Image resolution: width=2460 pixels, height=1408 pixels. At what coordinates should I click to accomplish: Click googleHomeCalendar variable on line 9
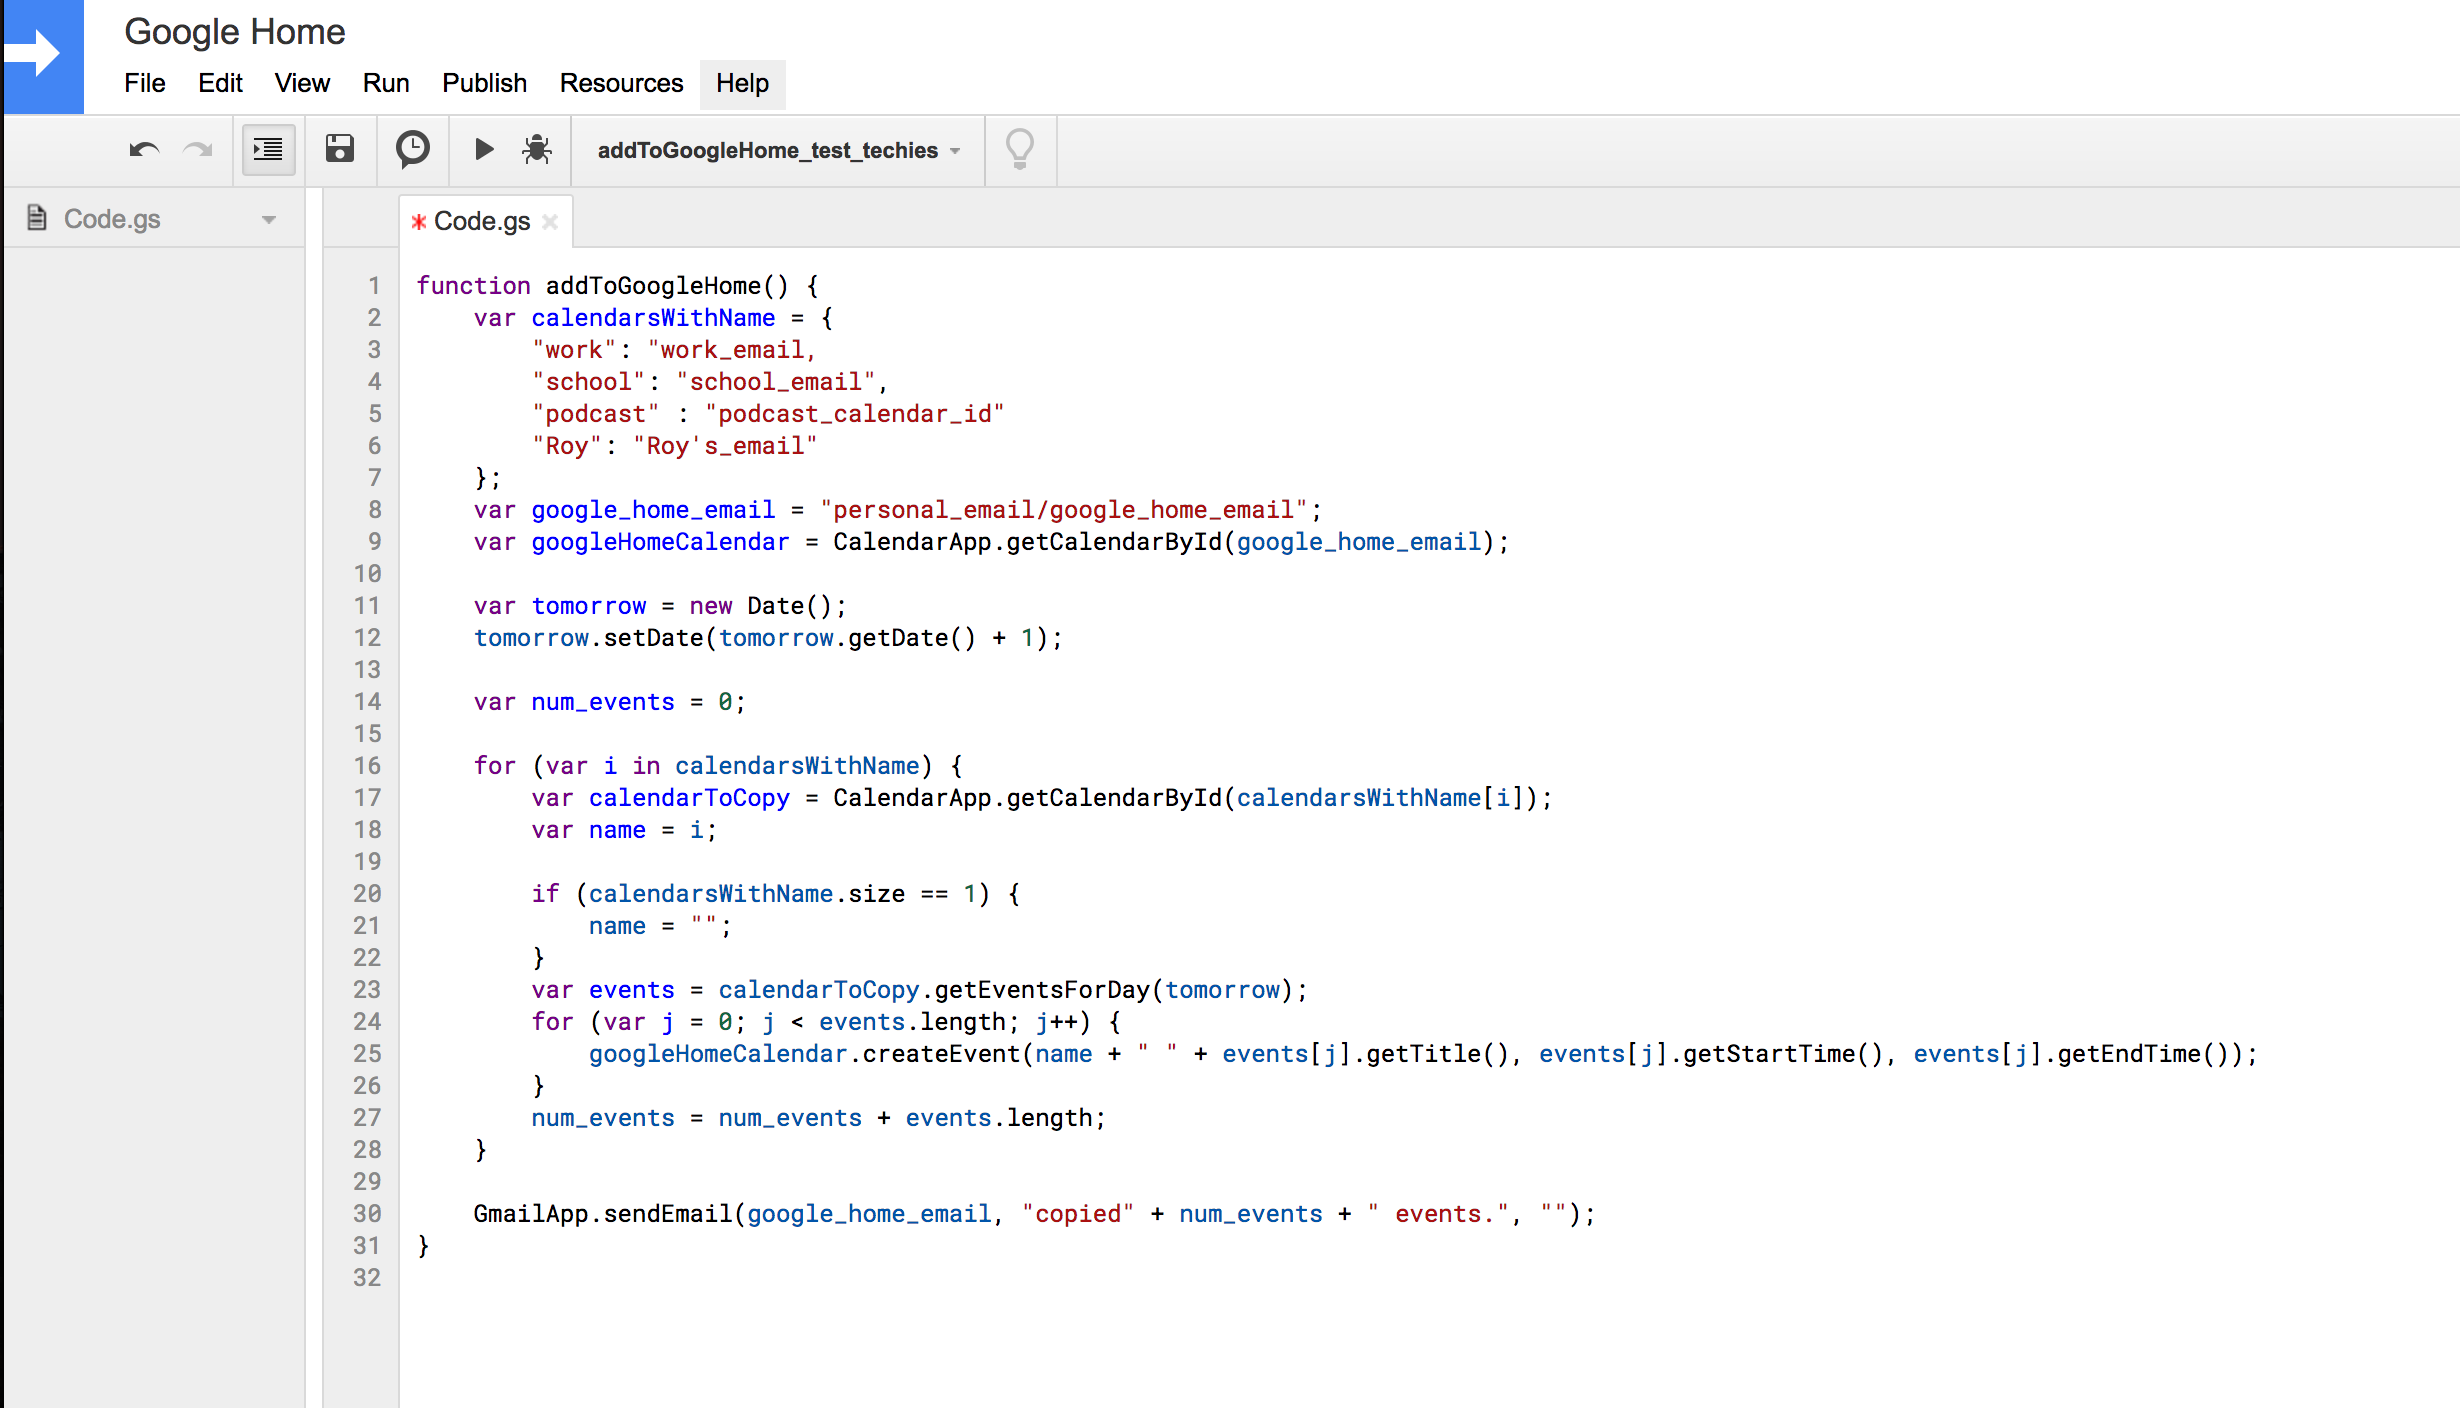pos(660,542)
